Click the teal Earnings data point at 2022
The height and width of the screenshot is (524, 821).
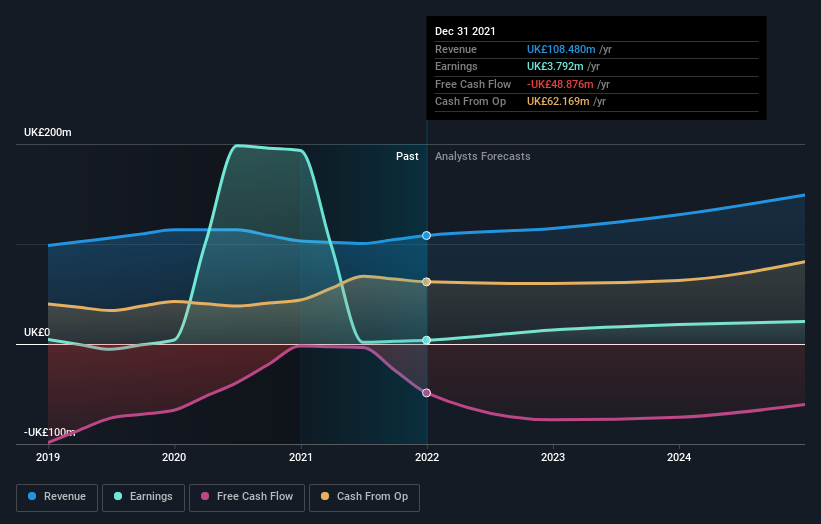pyautogui.click(x=427, y=340)
